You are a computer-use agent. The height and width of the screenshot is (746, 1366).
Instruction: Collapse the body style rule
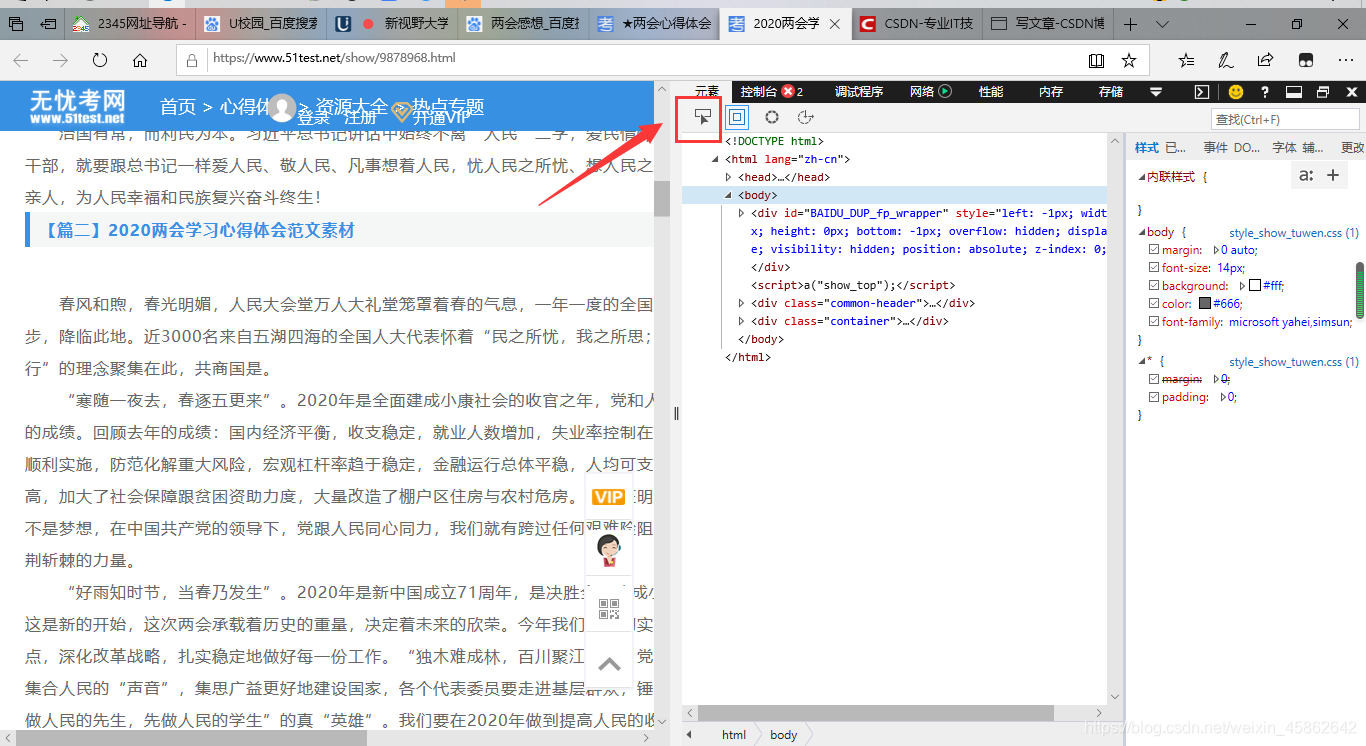[1142, 232]
